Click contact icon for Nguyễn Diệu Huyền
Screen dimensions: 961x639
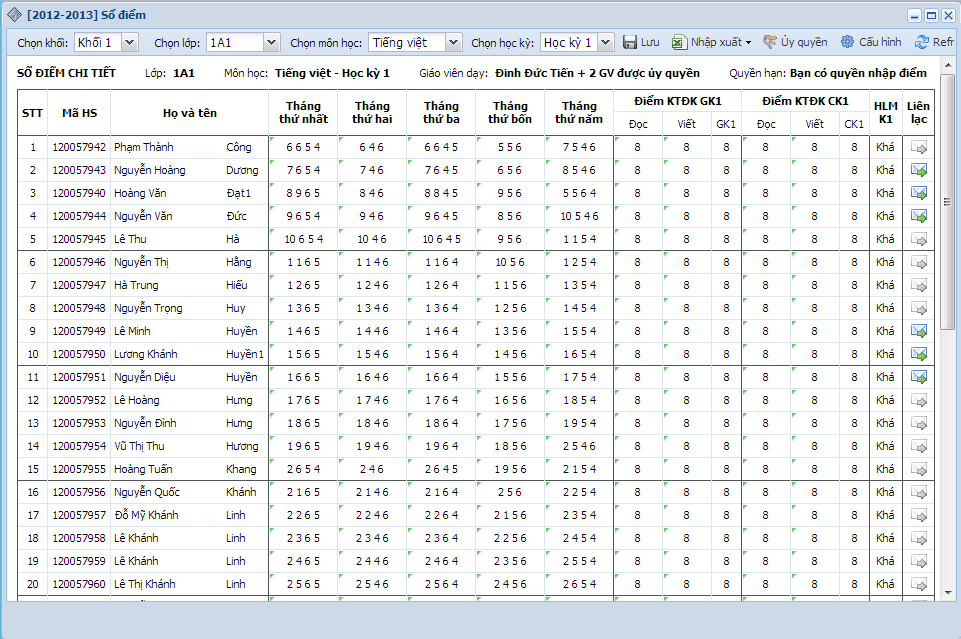(x=918, y=377)
